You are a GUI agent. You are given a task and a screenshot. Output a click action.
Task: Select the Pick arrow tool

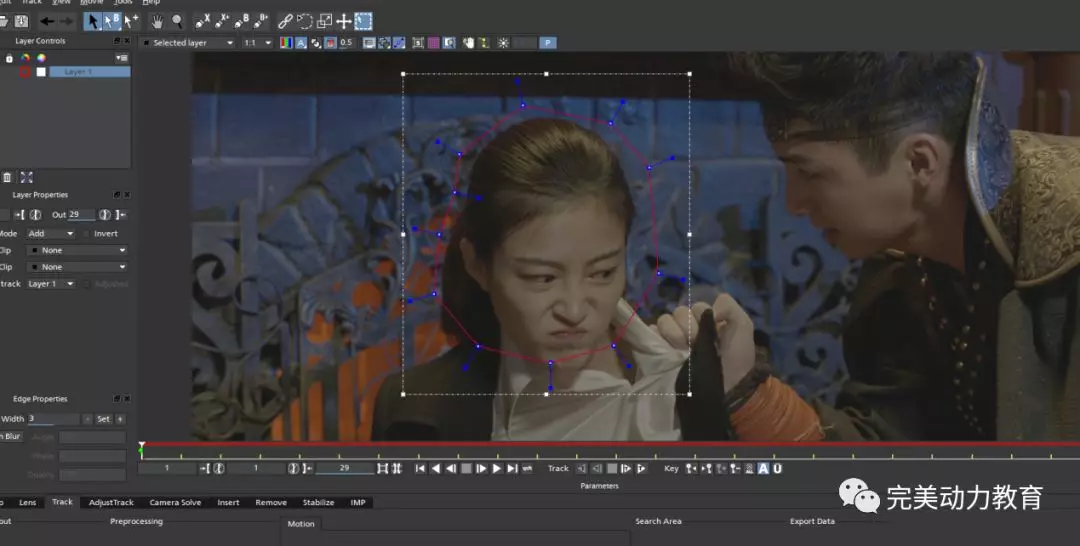tap(92, 21)
